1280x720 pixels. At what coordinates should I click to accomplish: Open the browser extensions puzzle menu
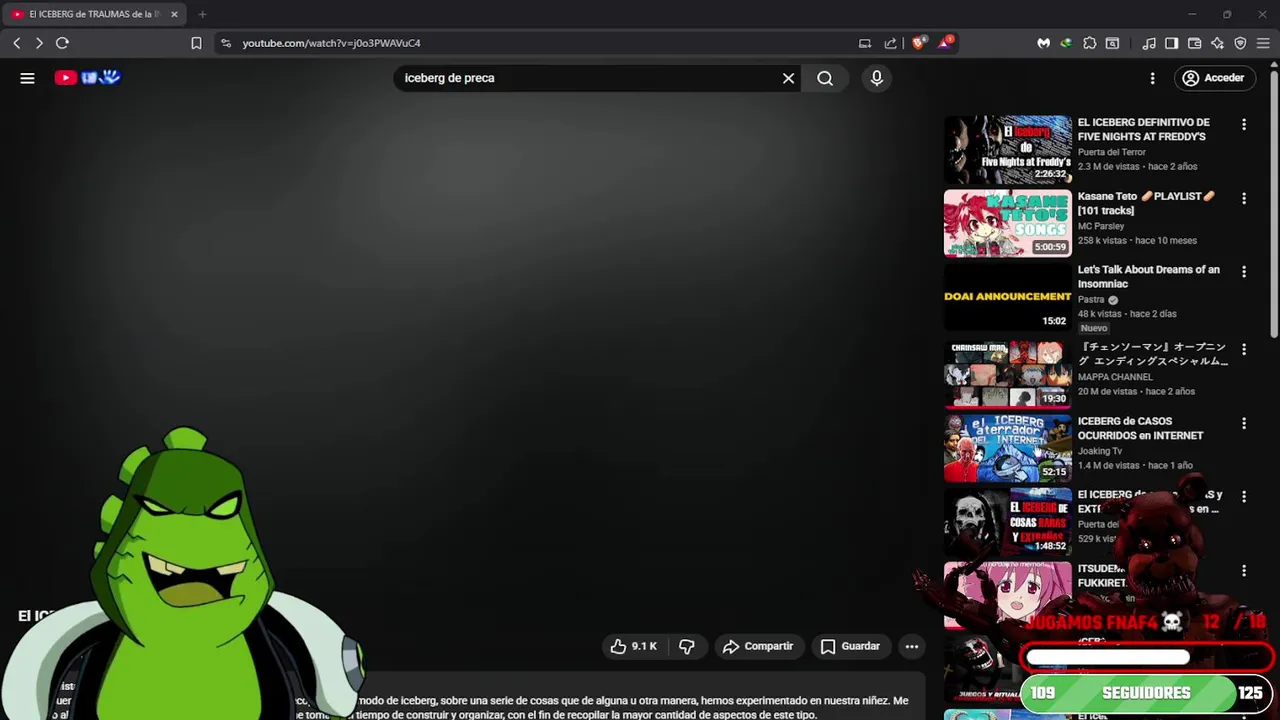[x=1090, y=43]
